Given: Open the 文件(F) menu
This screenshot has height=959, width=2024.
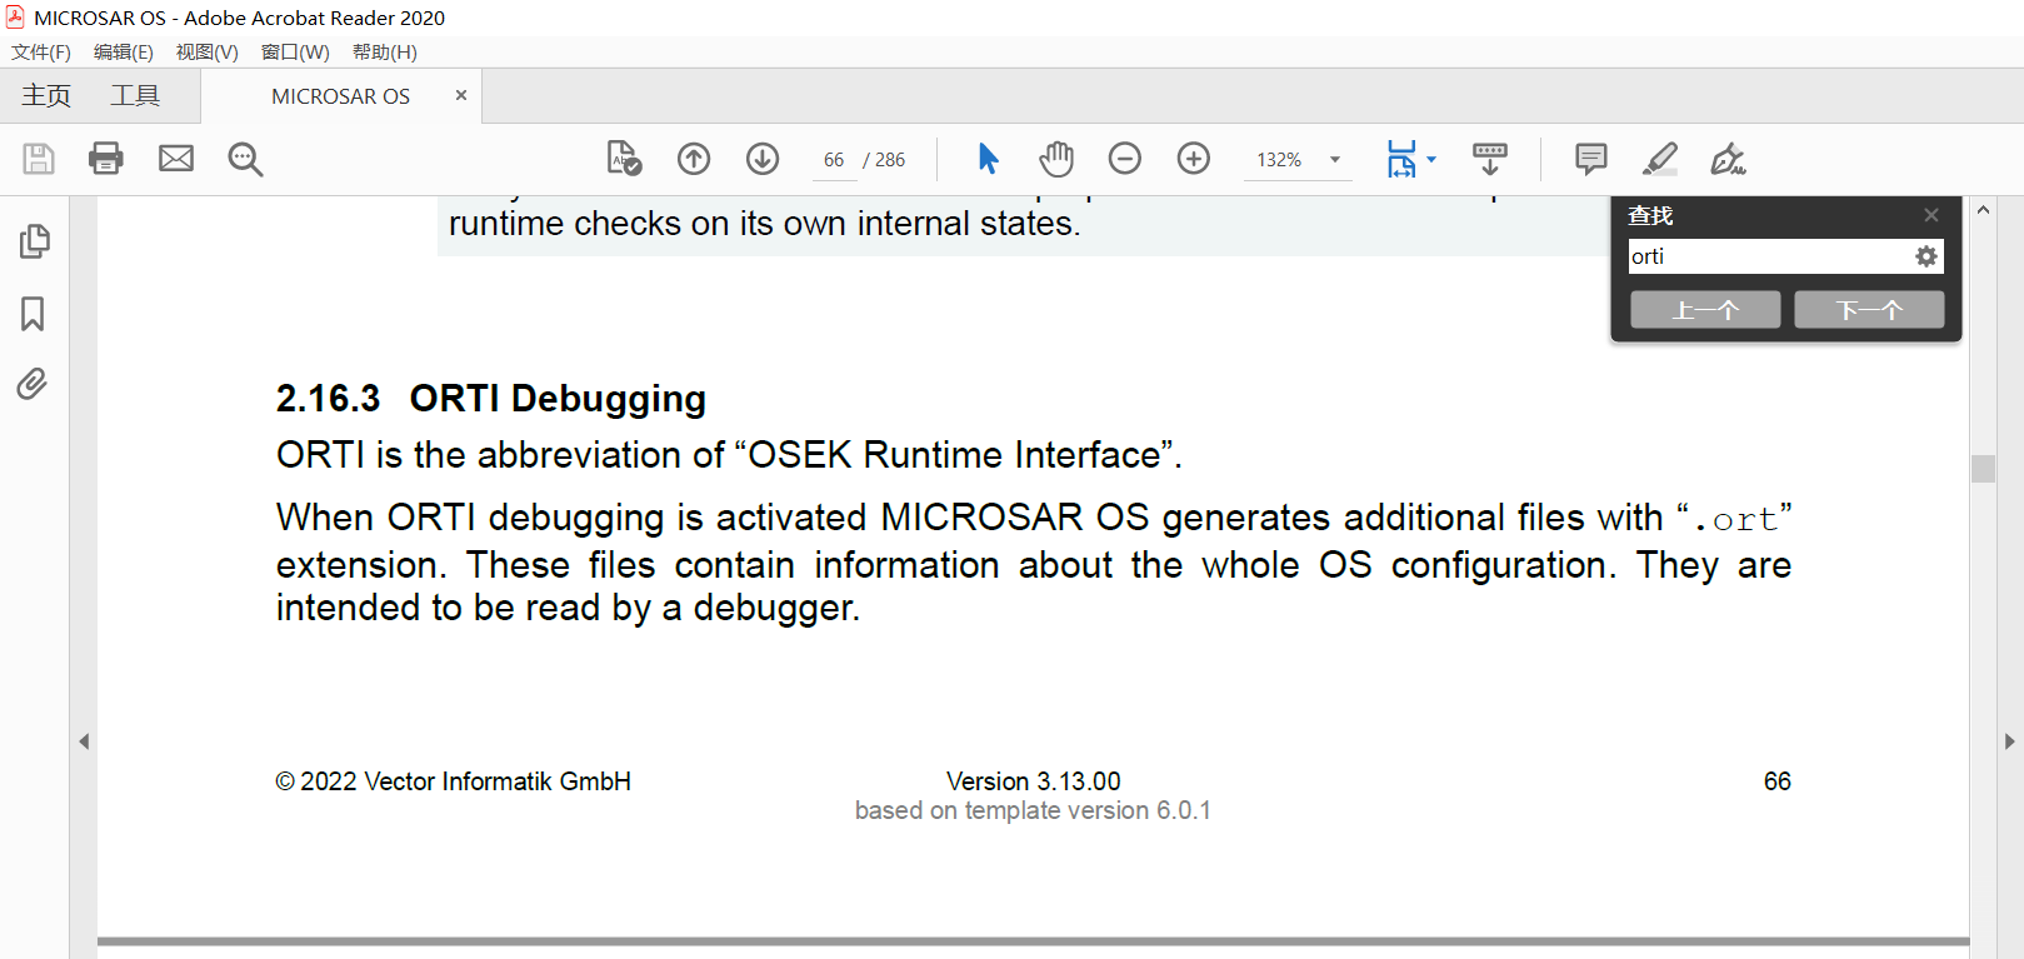Looking at the screenshot, I should point(41,52).
